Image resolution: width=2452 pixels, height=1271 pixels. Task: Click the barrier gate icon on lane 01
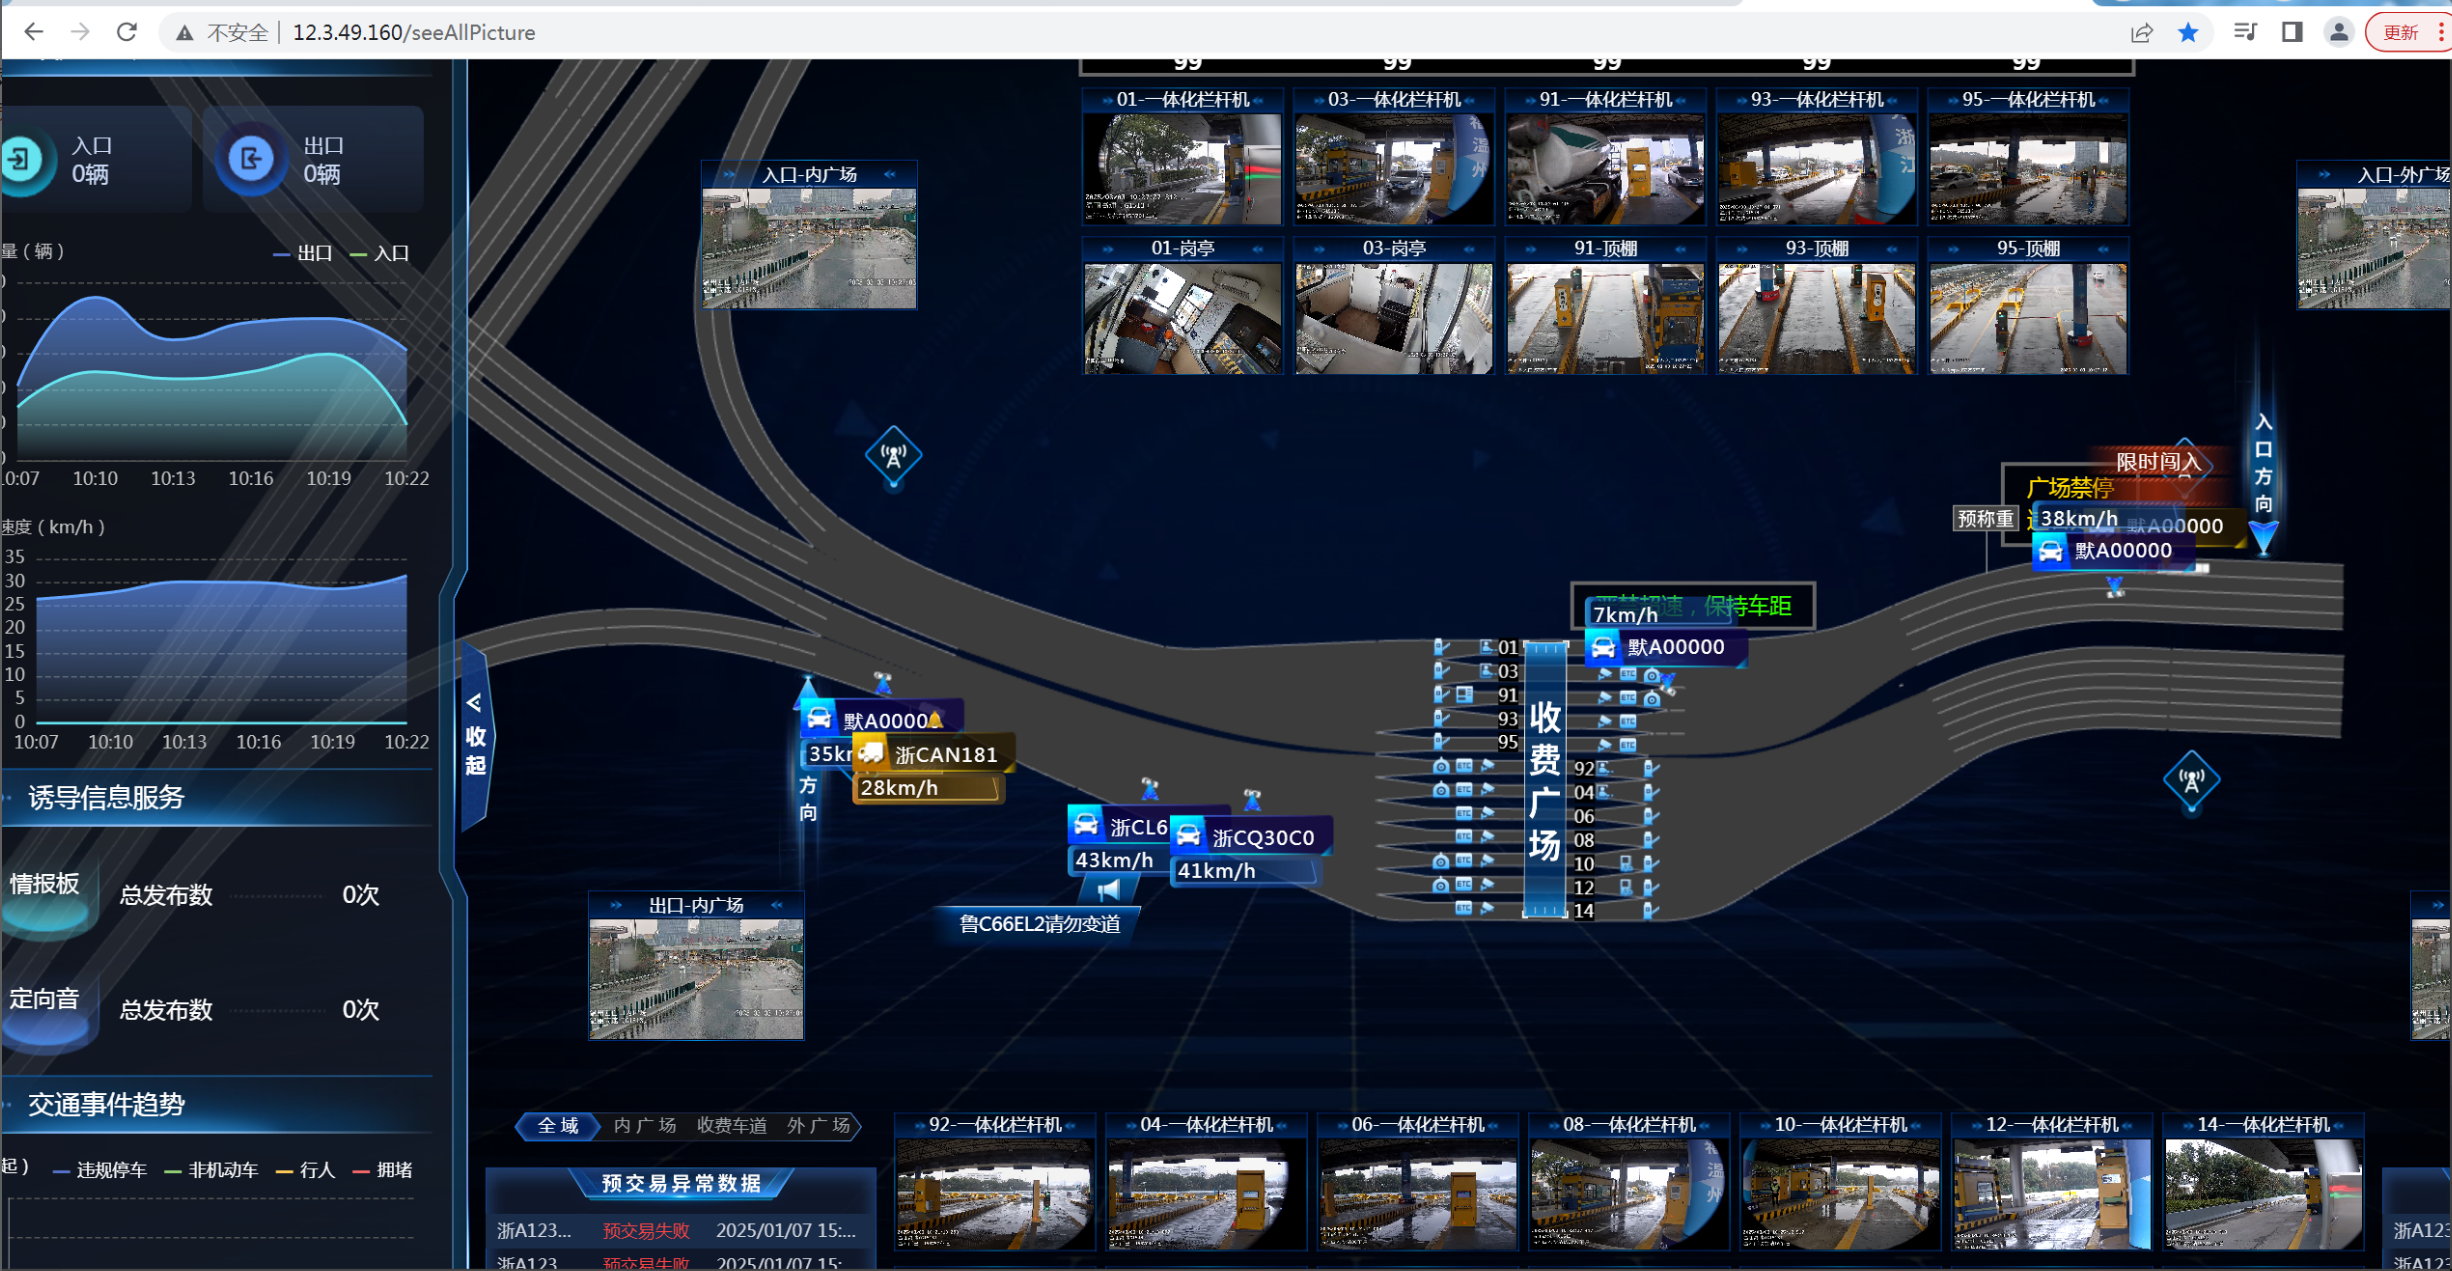pyautogui.click(x=1441, y=648)
